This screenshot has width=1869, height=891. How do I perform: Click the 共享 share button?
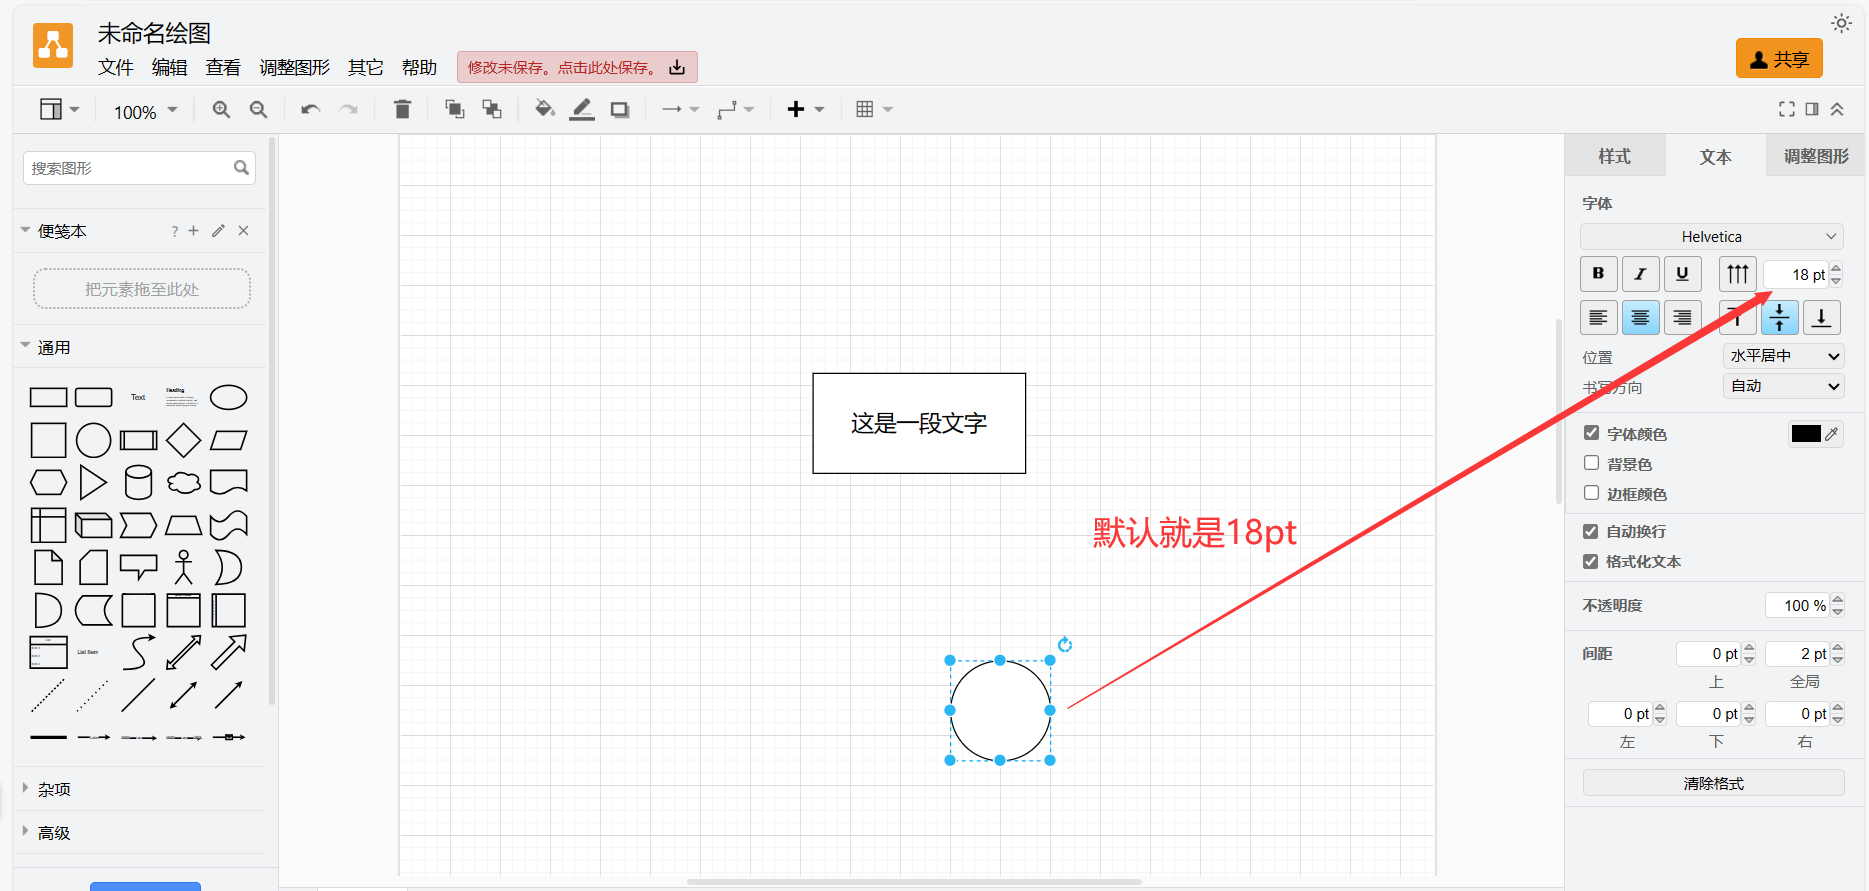[x=1779, y=59]
